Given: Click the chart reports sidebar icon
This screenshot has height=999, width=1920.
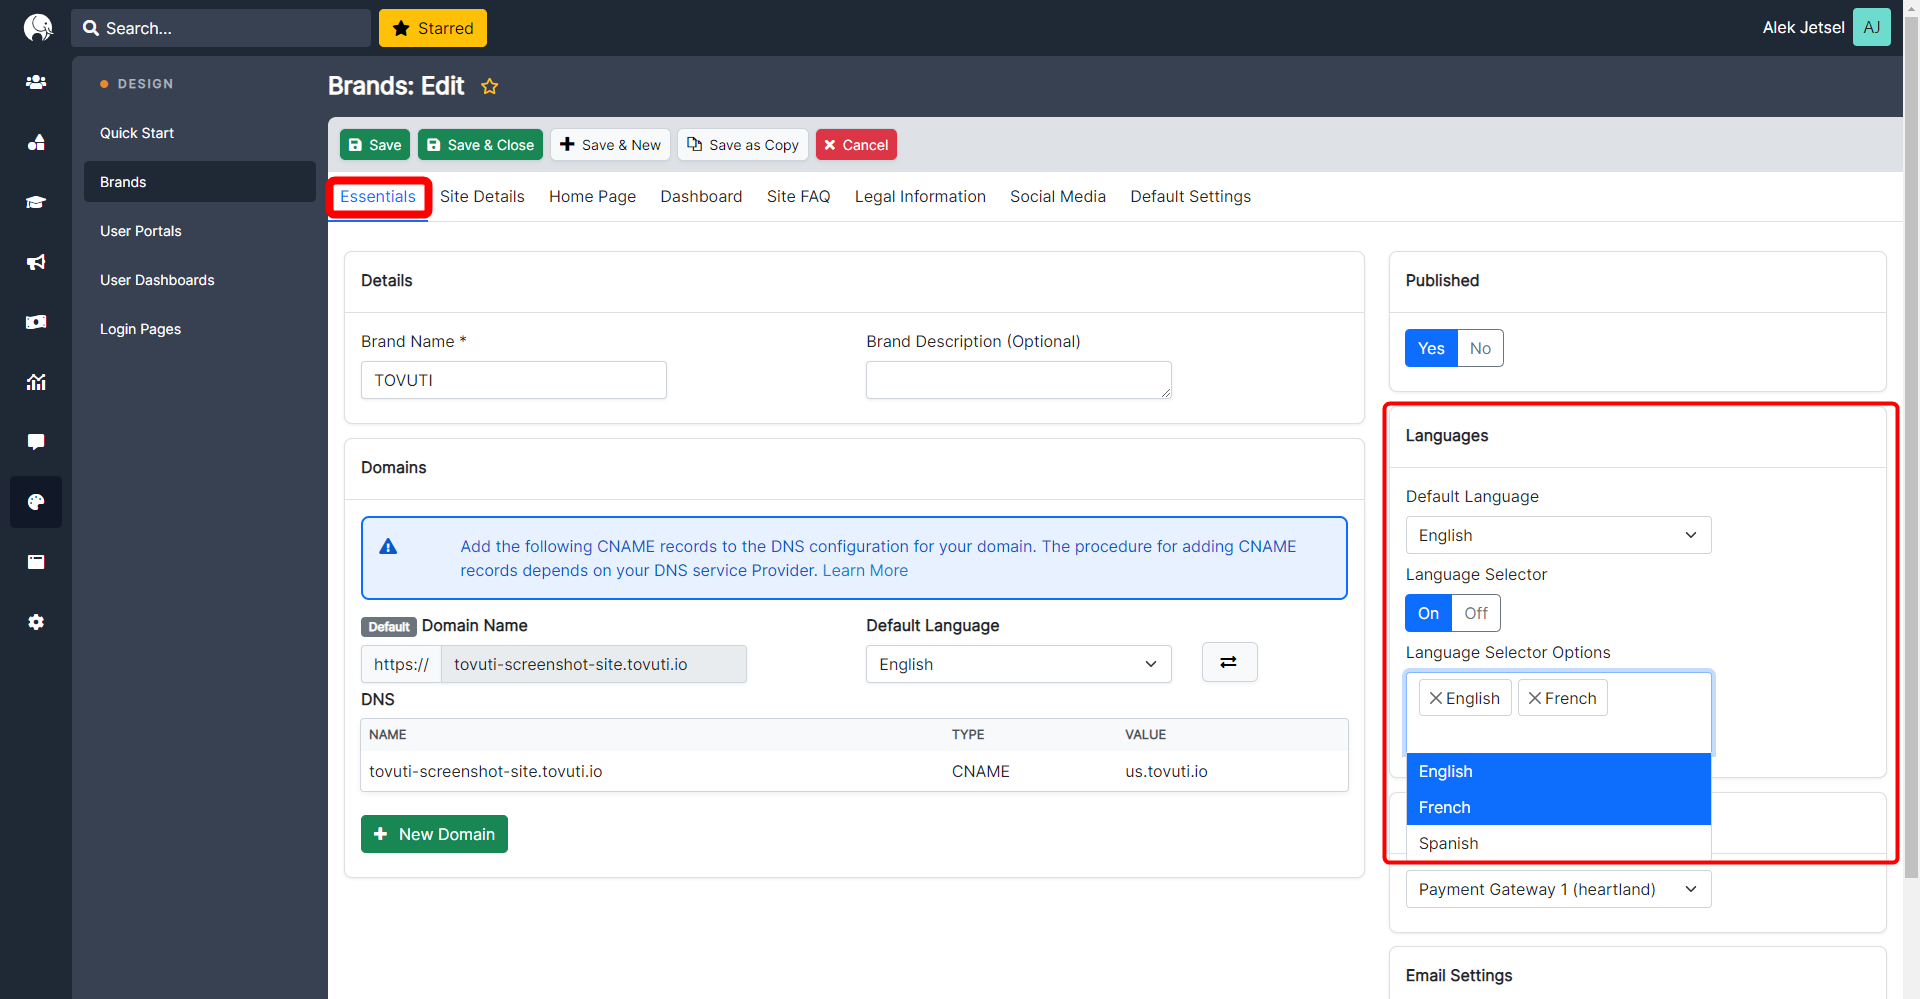Looking at the screenshot, I should [x=36, y=382].
